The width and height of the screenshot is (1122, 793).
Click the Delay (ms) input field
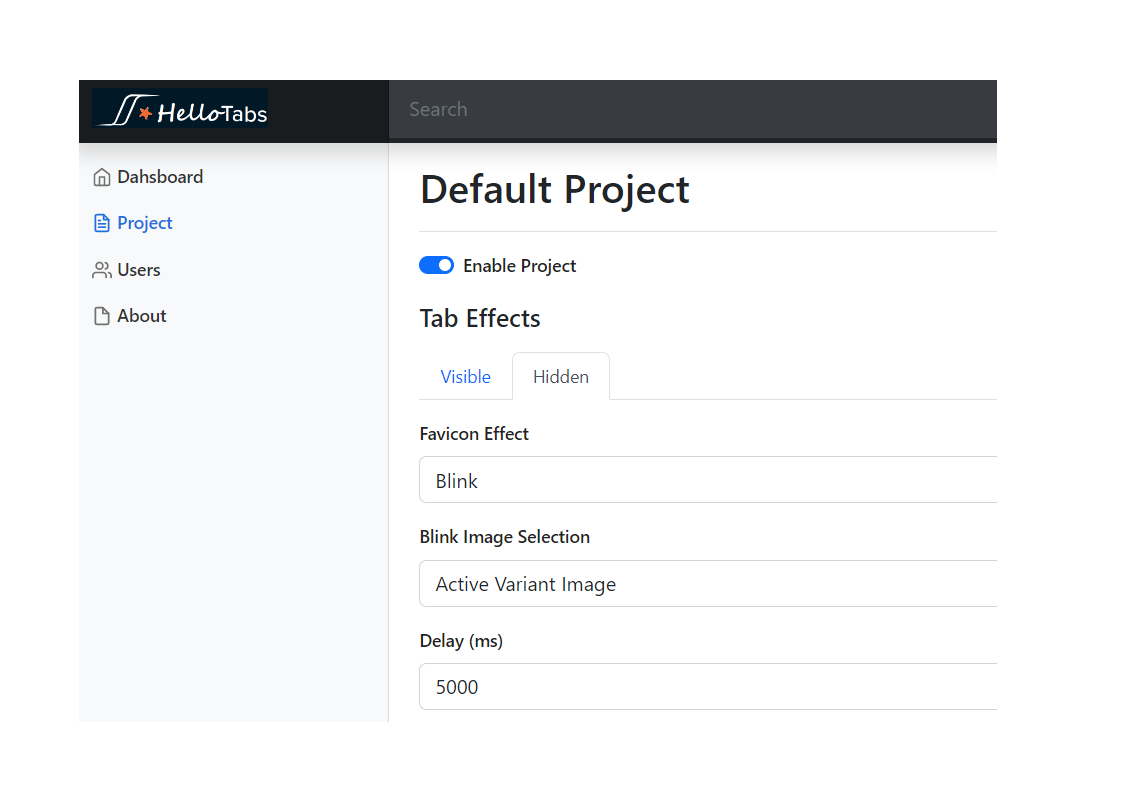(708, 686)
